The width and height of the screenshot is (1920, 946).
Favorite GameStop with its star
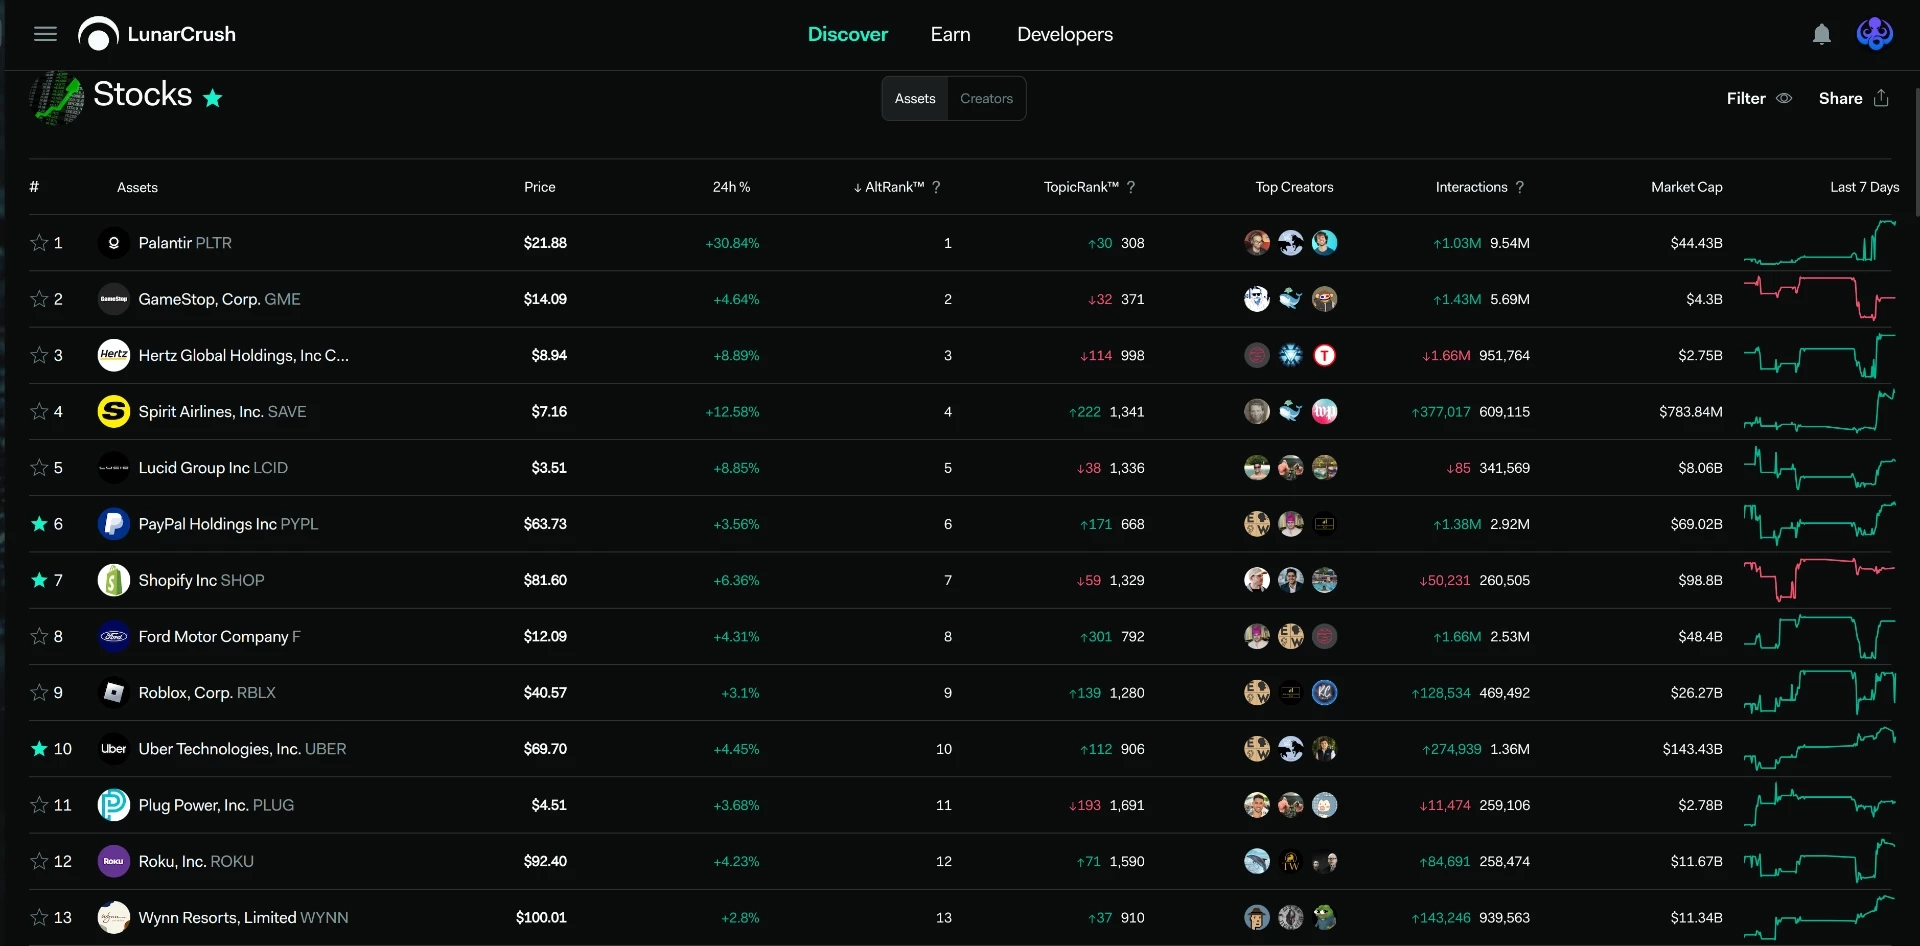[39, 299]
